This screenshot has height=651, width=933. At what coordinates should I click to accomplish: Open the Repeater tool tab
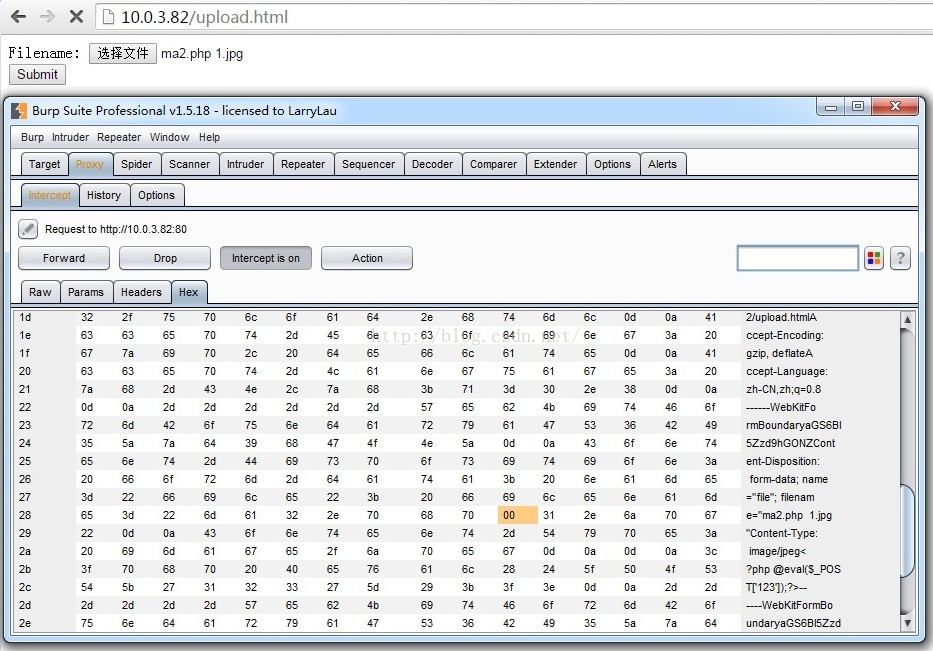click(x=303, y=164)
